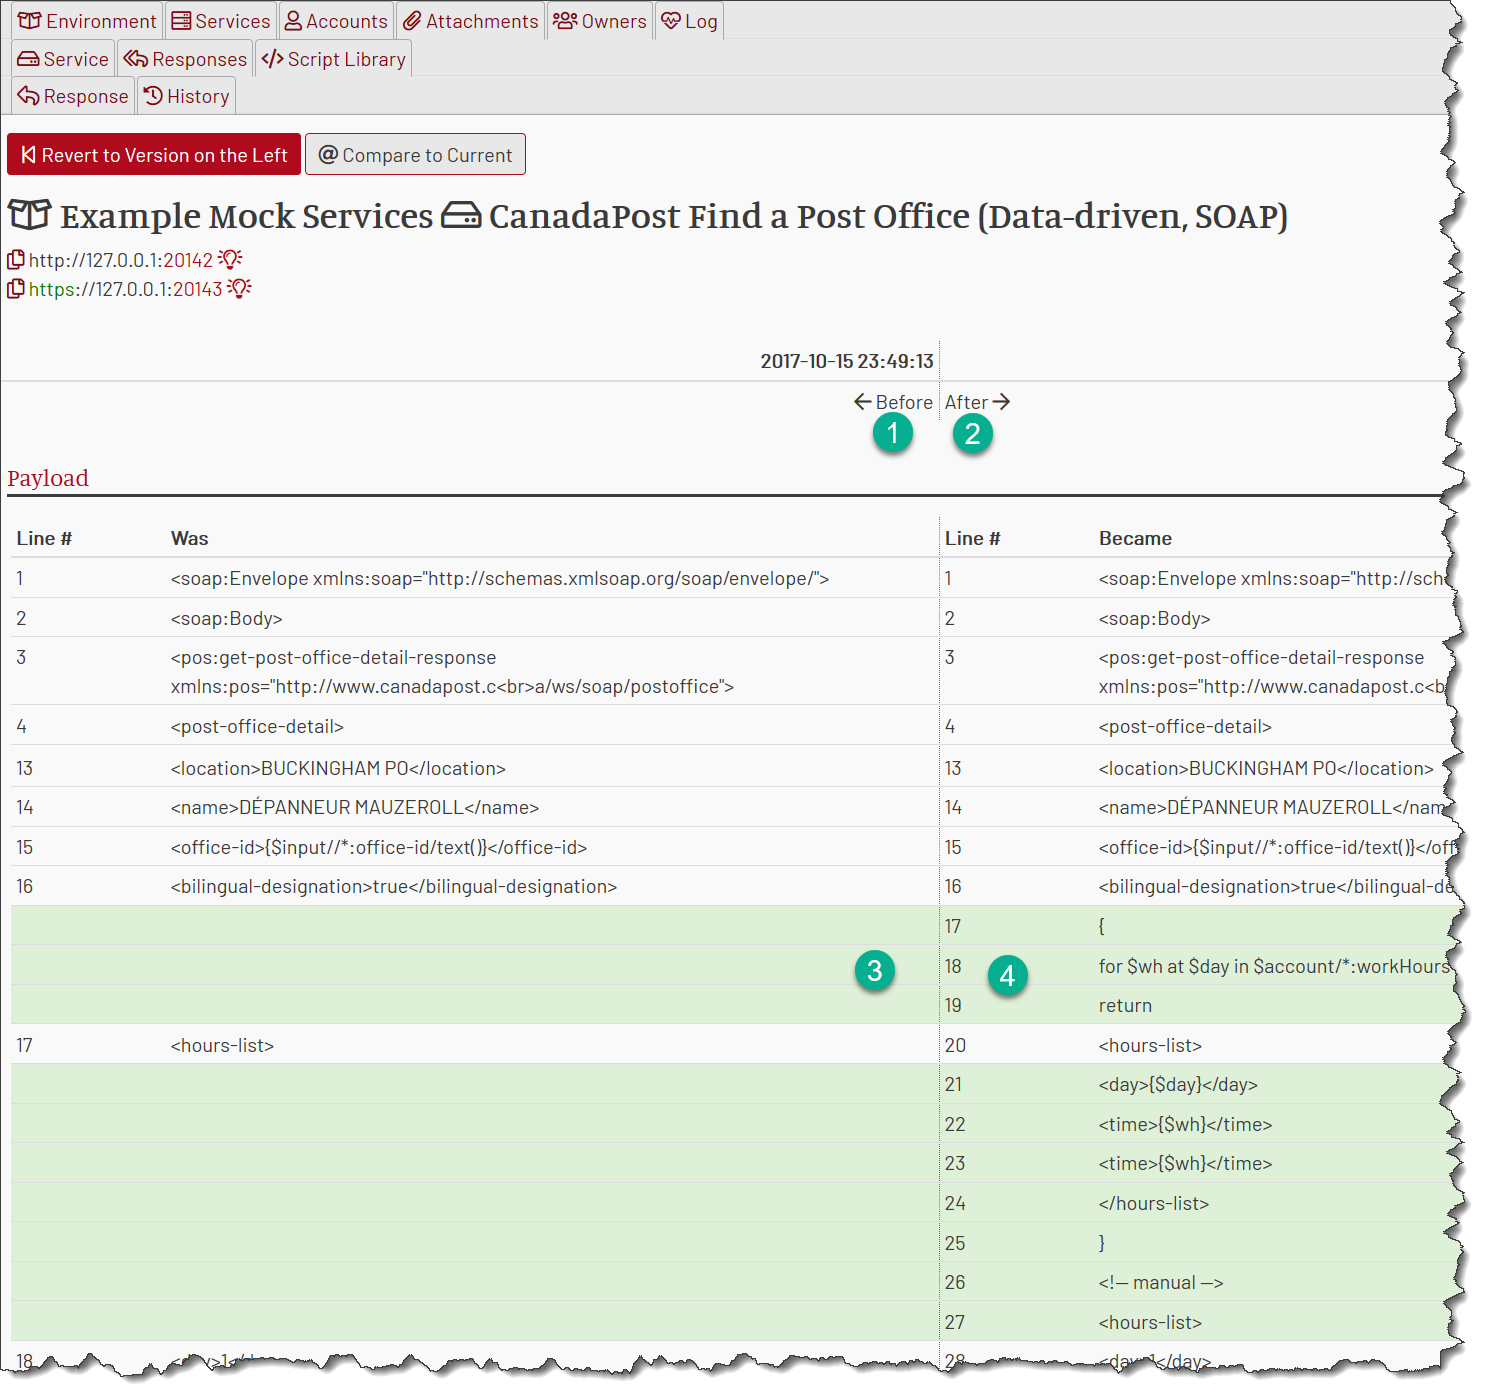Navigate to the After version
1487x1398 pixels.
pyautogui.click(x=978, y=402)
